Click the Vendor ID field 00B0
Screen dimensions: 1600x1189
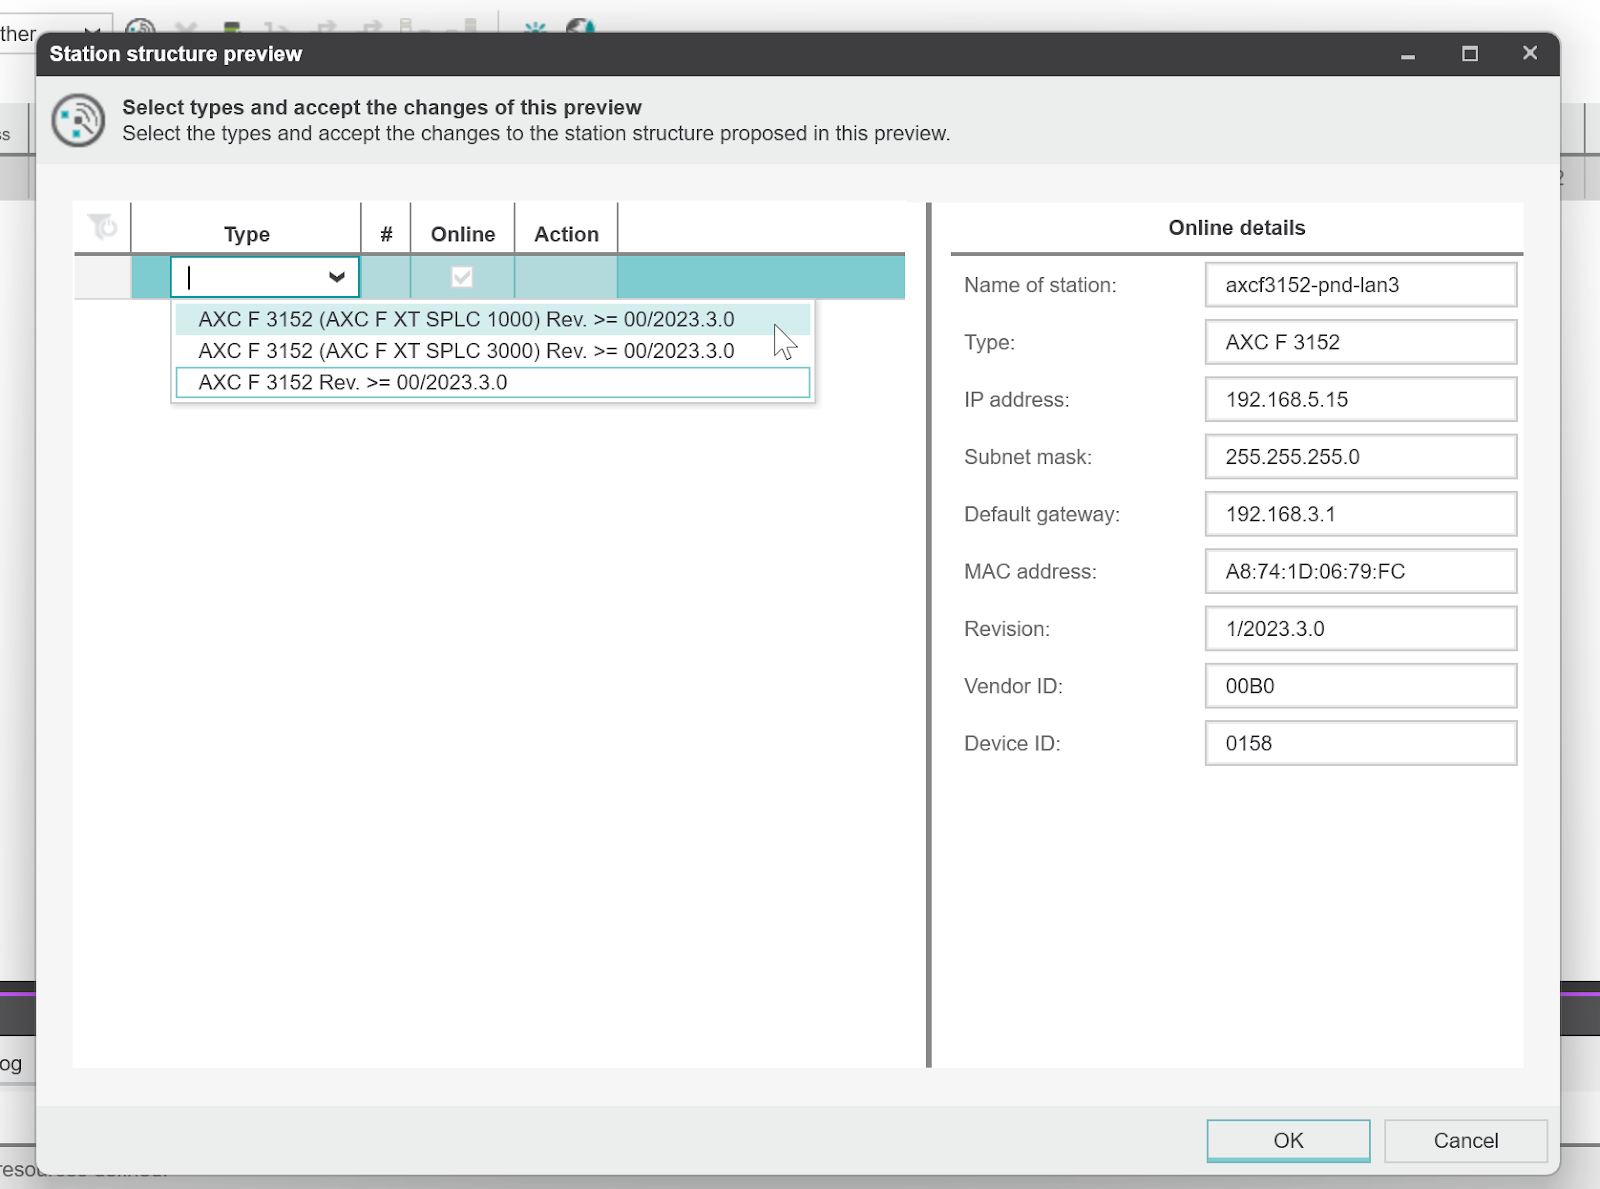pos(1360,686)
